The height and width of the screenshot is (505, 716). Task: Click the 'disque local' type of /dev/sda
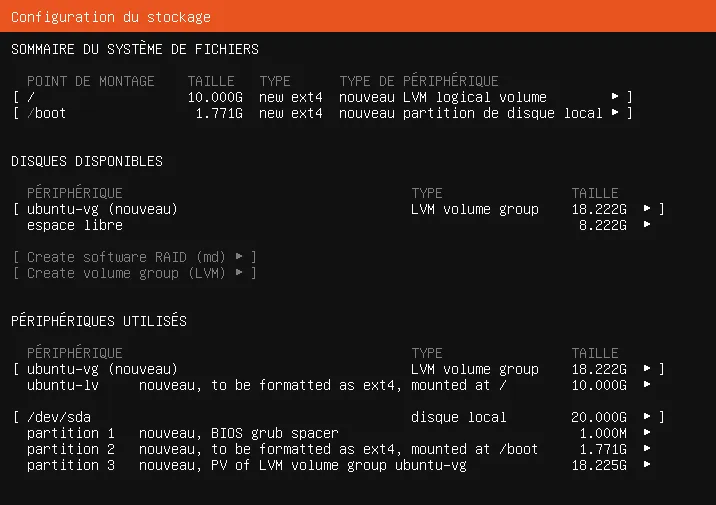click(458, 417)
